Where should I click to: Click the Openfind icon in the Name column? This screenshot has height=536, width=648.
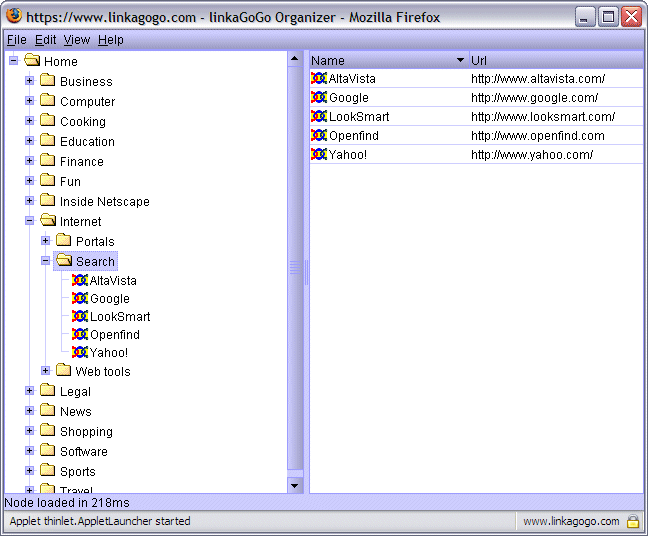tap(319, 135)
